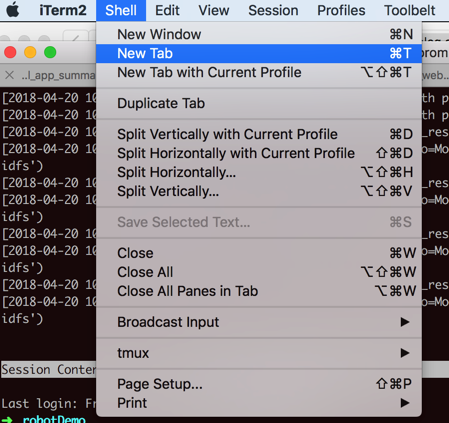Click the green zoom window button
Viewport: 449px width, 423px height.
[50, 52]
